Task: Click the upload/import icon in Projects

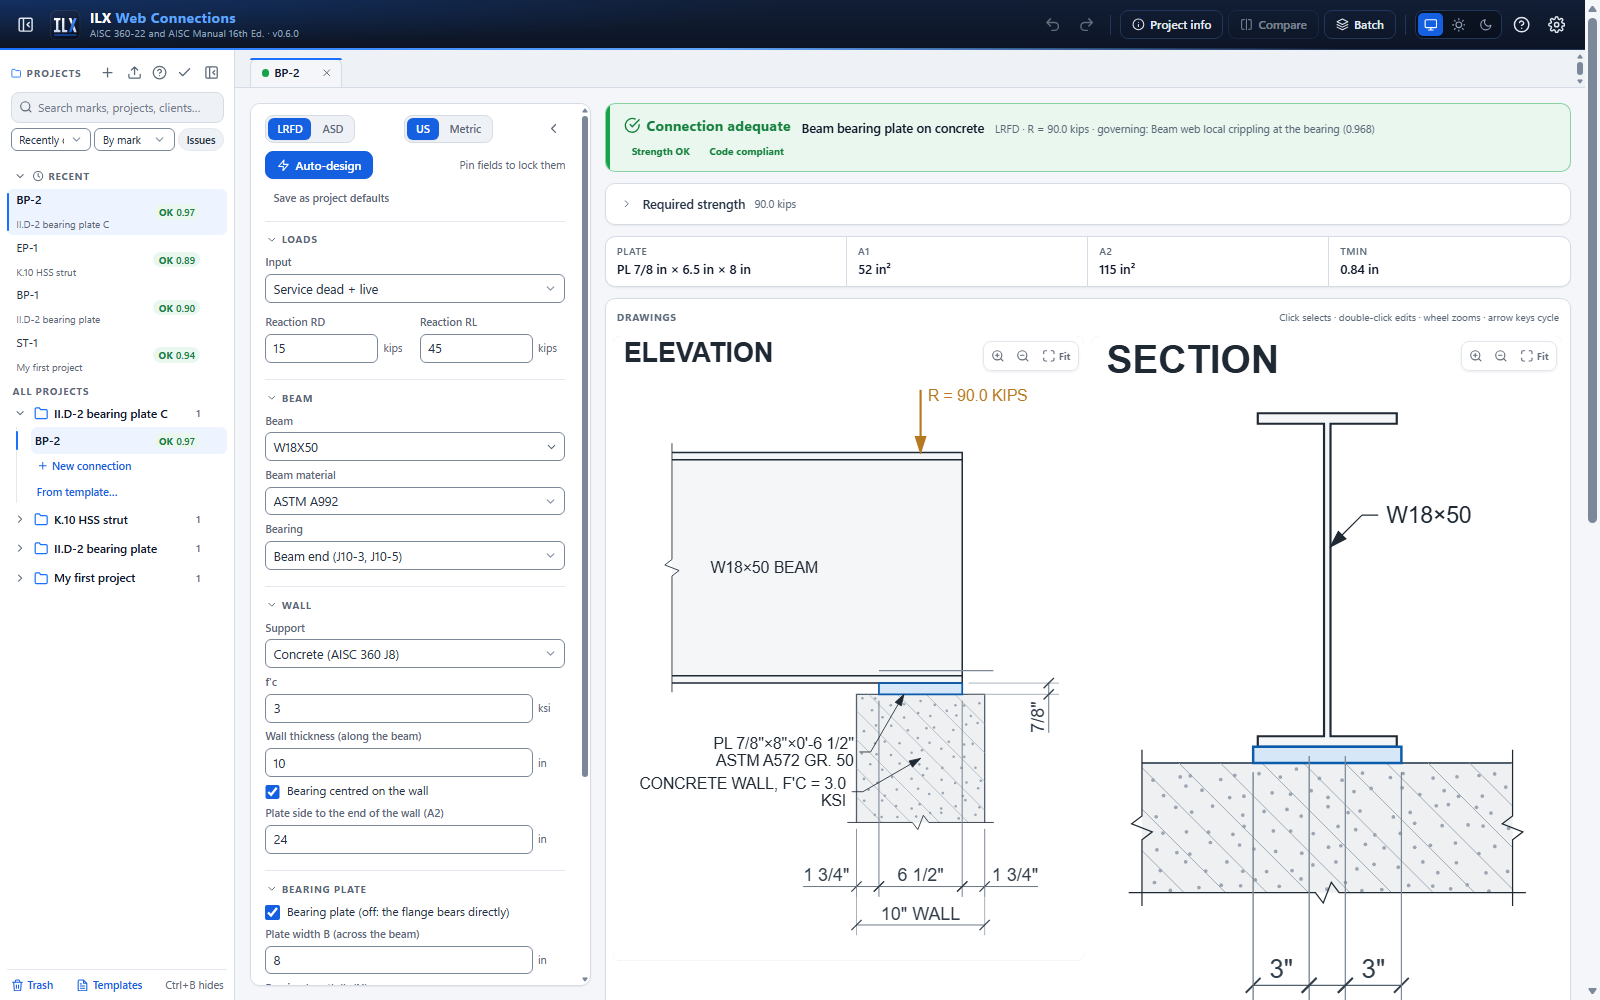Action: tap(134, 73)
